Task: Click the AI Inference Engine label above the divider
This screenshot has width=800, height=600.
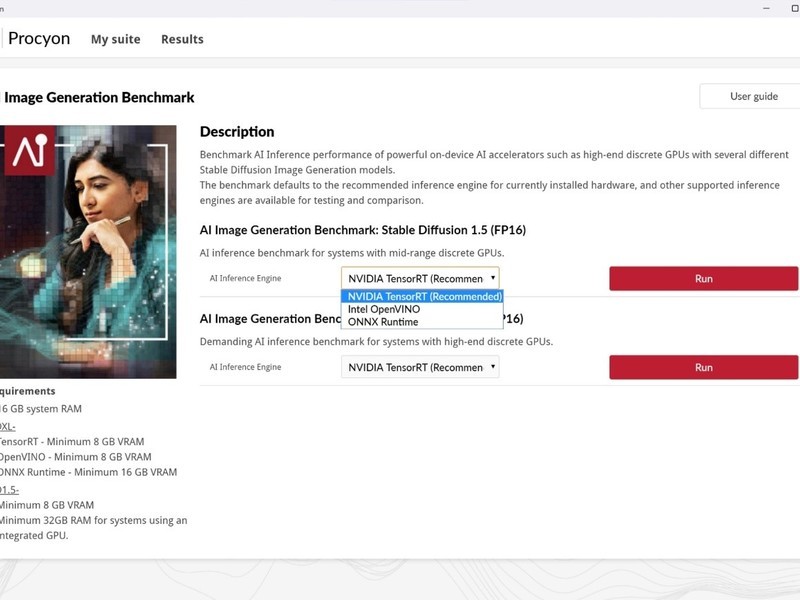Action: tap(245, 279)
